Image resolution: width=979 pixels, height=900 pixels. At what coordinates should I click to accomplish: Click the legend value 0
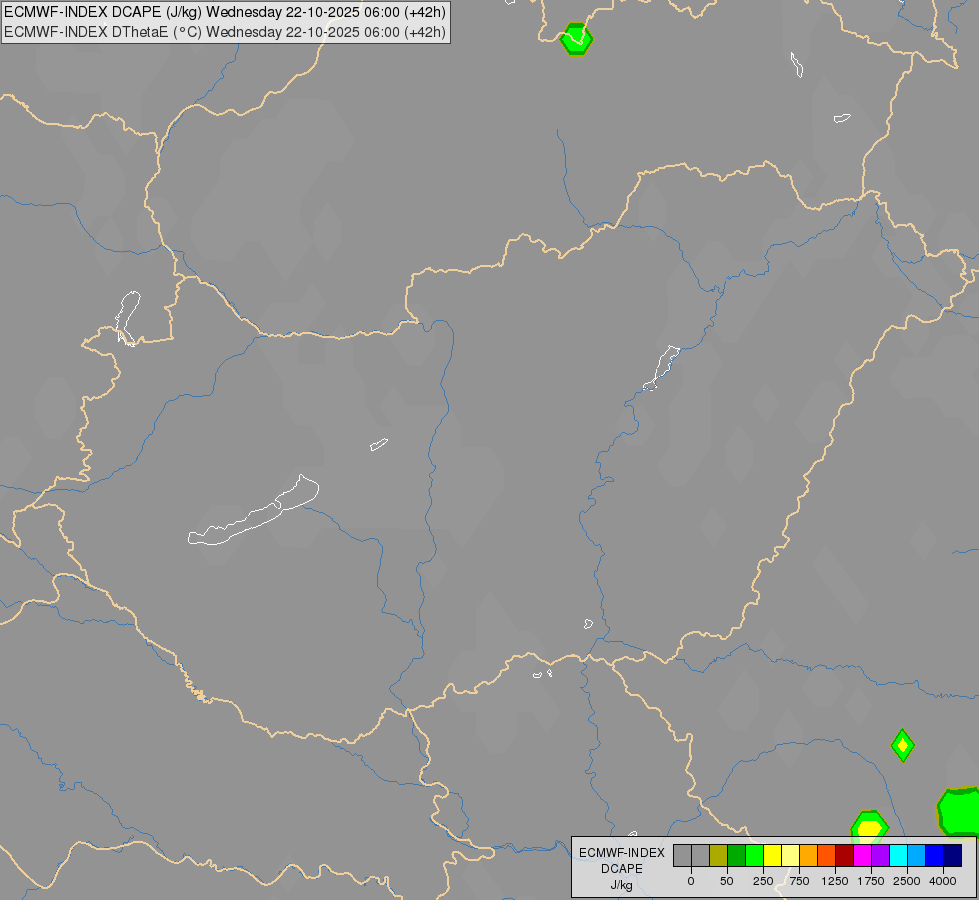tap(691, 881)
